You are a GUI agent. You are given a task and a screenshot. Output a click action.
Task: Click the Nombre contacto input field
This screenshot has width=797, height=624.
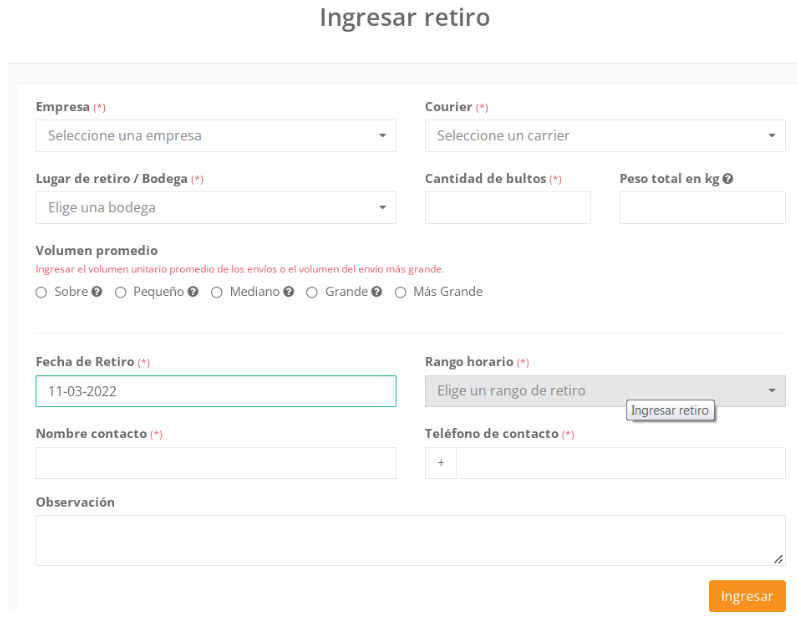(x=216, y=463)
